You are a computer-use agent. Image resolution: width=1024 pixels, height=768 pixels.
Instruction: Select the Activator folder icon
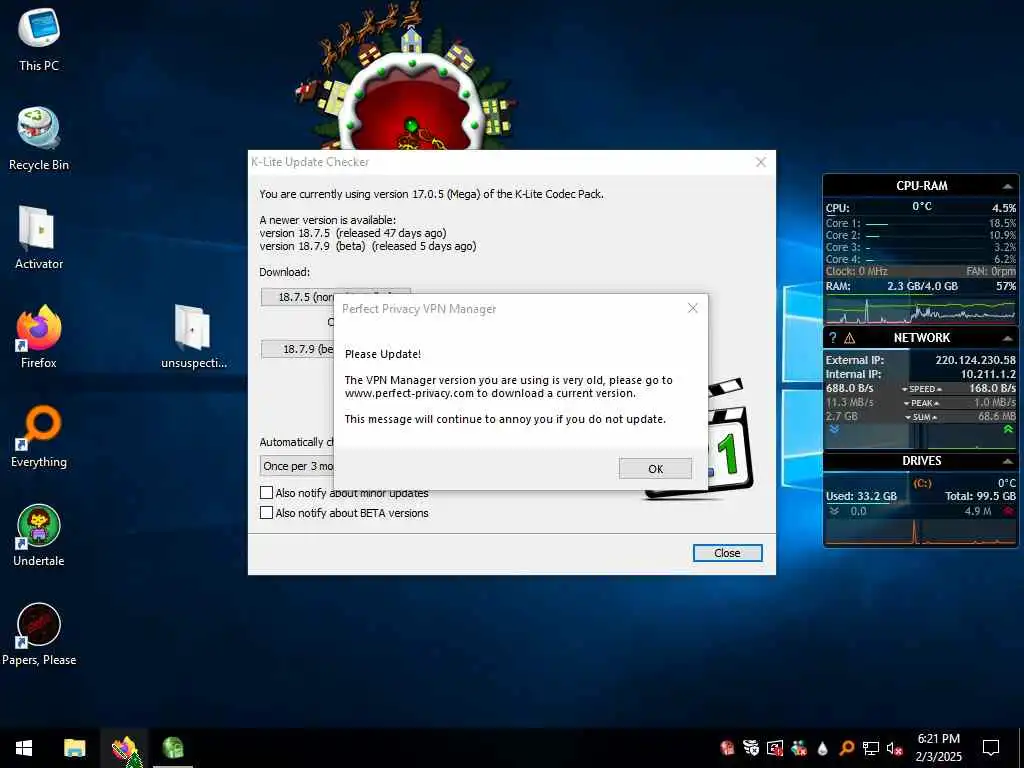click(39, 238)
